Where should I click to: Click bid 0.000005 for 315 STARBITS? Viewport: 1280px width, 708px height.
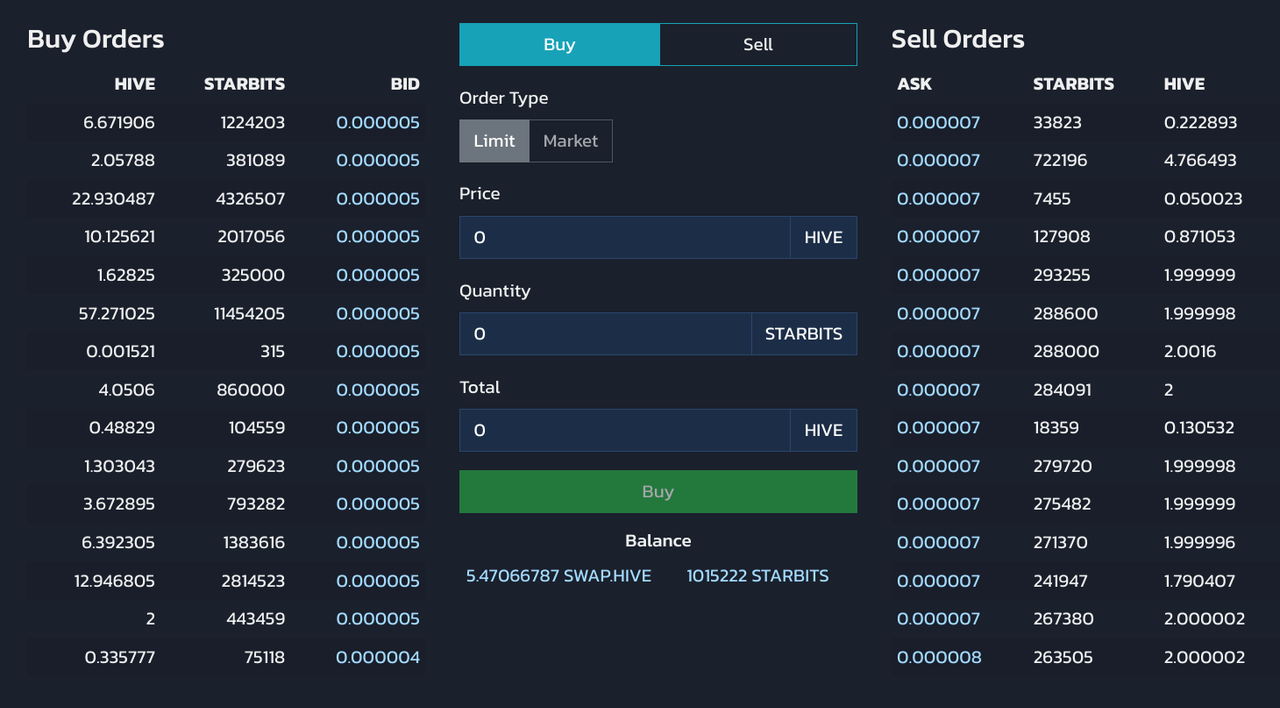click(378, 352)
